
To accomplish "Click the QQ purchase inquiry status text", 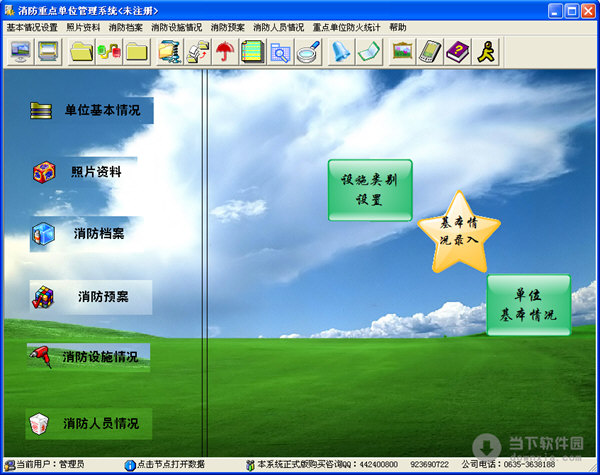I will tap(353, 465).
